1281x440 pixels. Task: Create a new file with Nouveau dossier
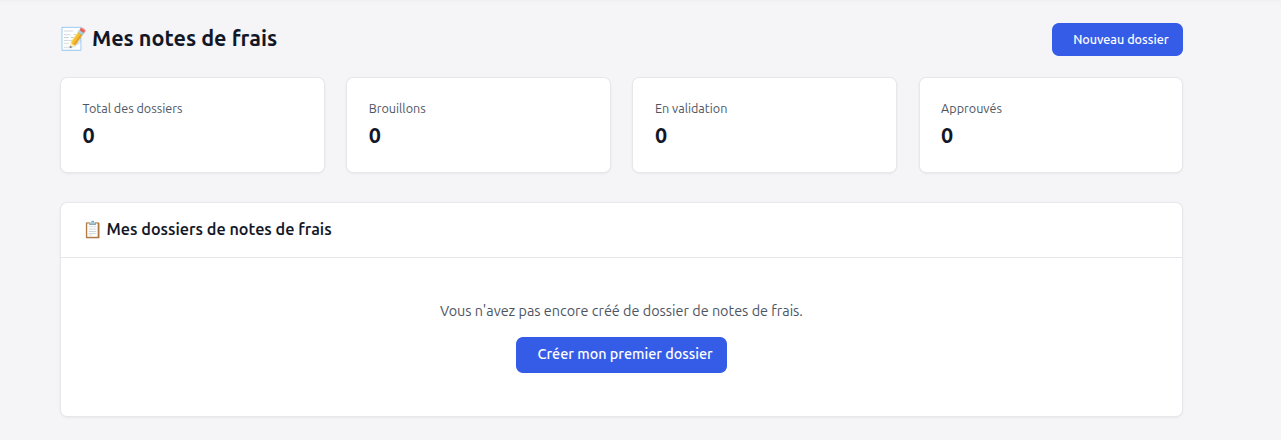1117,40
